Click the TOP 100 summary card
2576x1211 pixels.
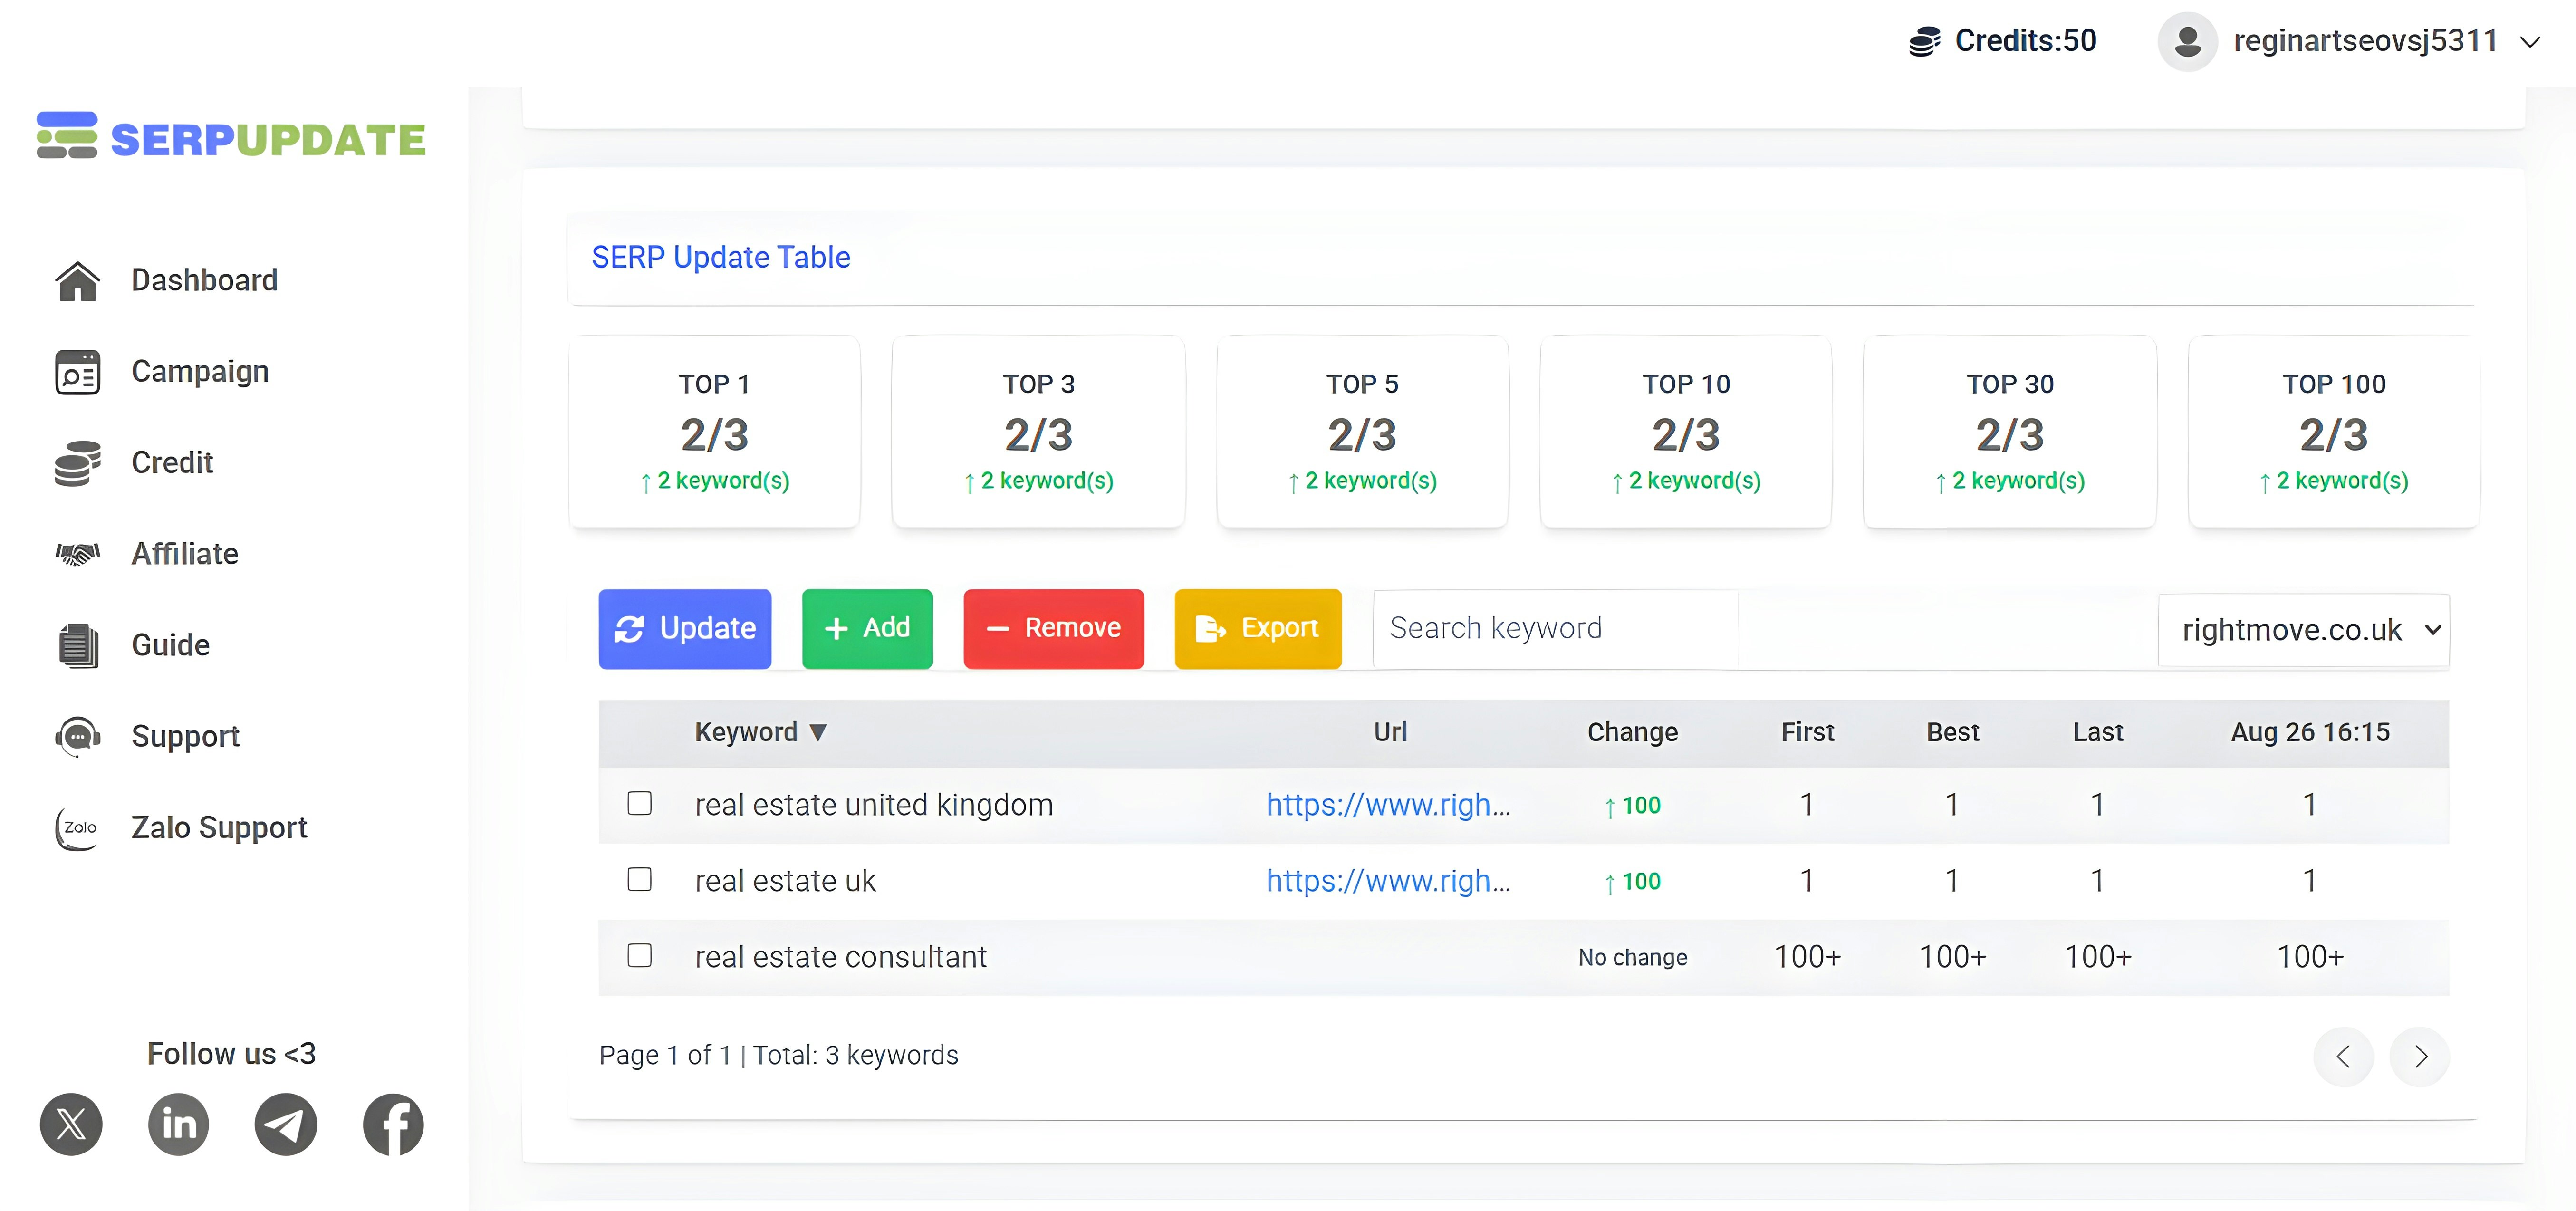(x=2334, y=431)
